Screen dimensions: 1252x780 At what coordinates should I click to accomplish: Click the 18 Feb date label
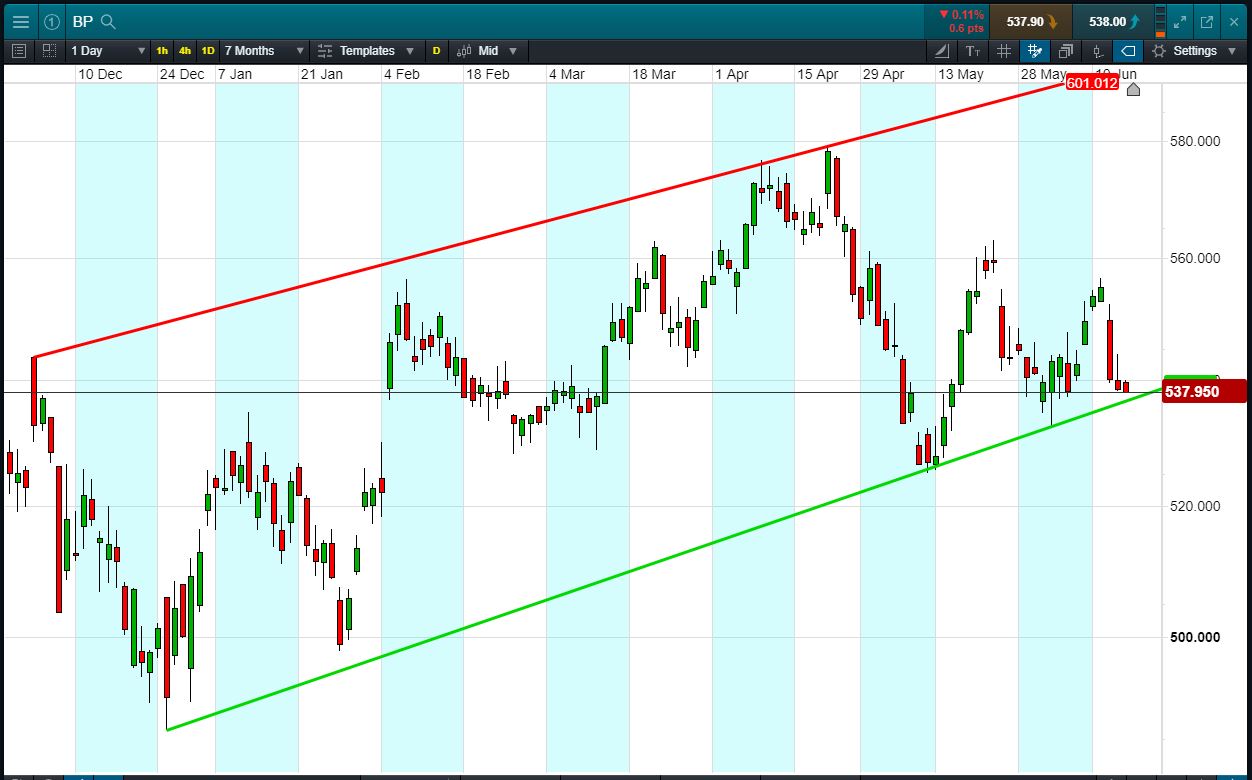coord(487,74)
